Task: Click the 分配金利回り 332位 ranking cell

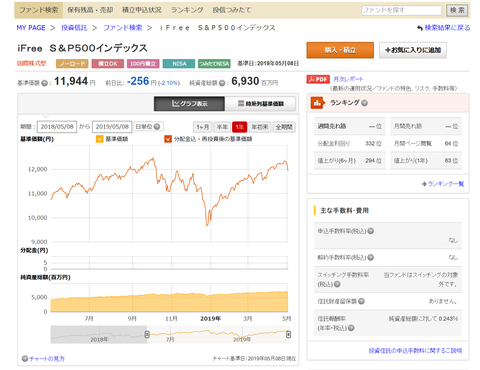Action: point(350,144)
